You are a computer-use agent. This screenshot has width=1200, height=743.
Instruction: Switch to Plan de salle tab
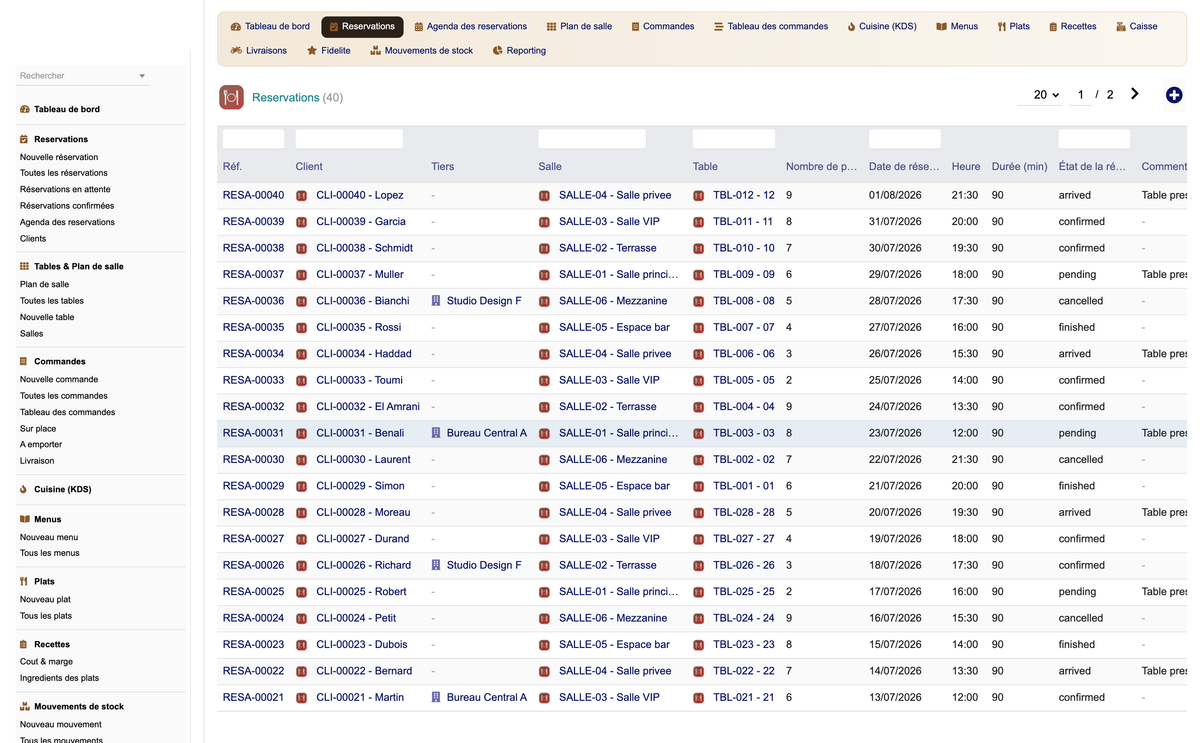pos(579,27)
